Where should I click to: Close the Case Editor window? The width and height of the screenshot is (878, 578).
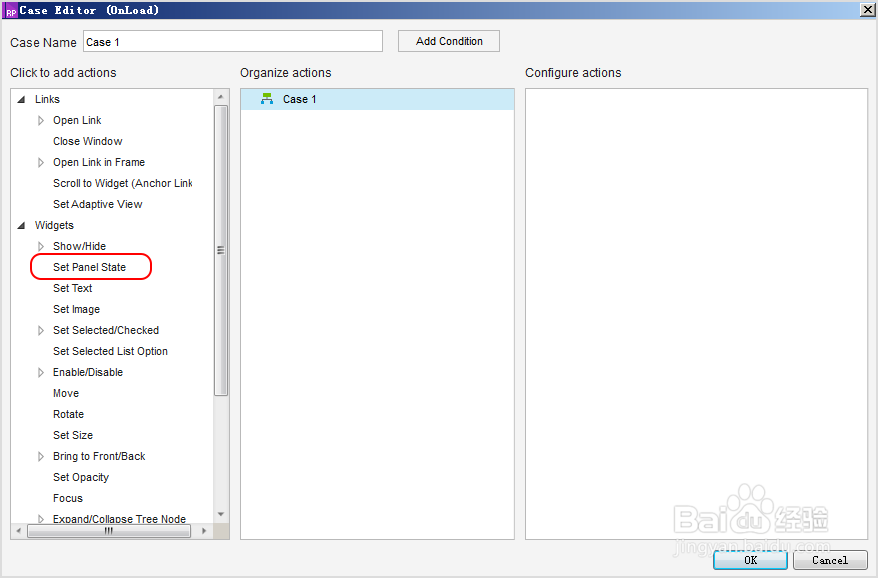[867, 10]
